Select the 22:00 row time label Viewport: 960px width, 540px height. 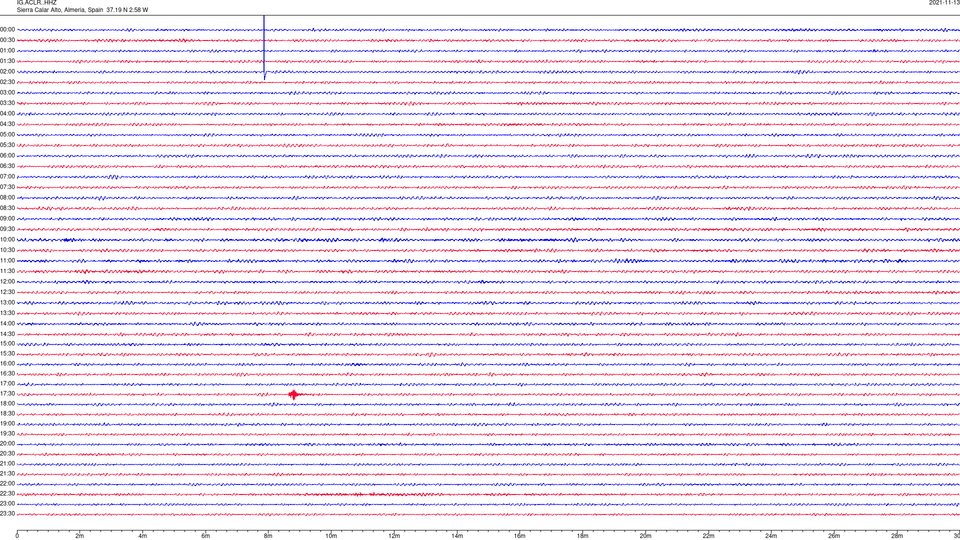[x=7, y=483]
